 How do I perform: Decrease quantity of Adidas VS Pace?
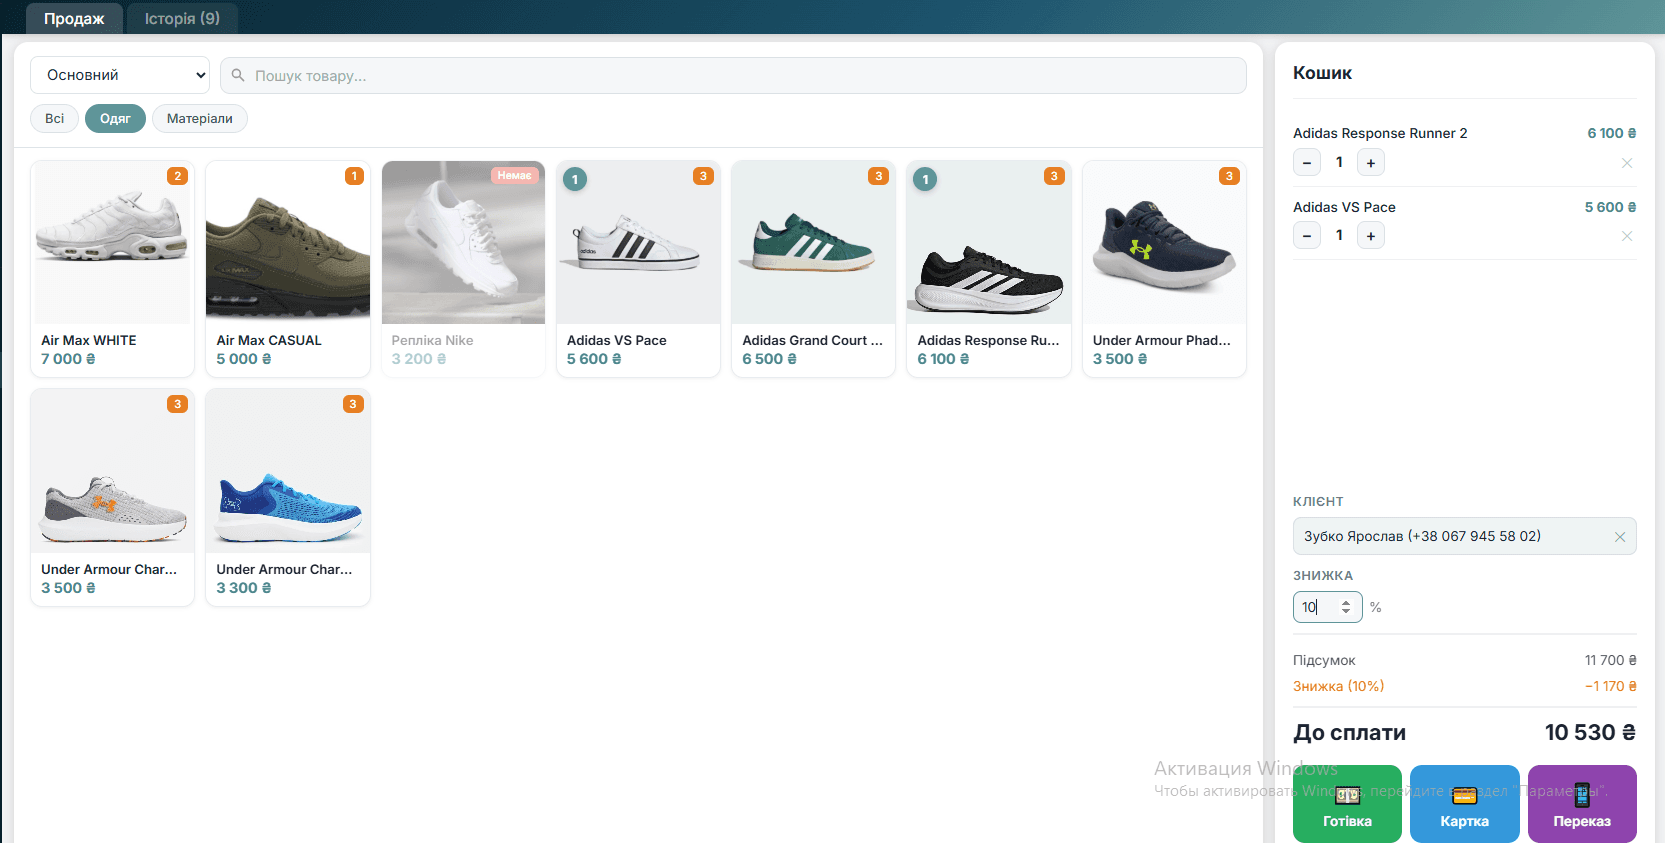point(1307,236)
